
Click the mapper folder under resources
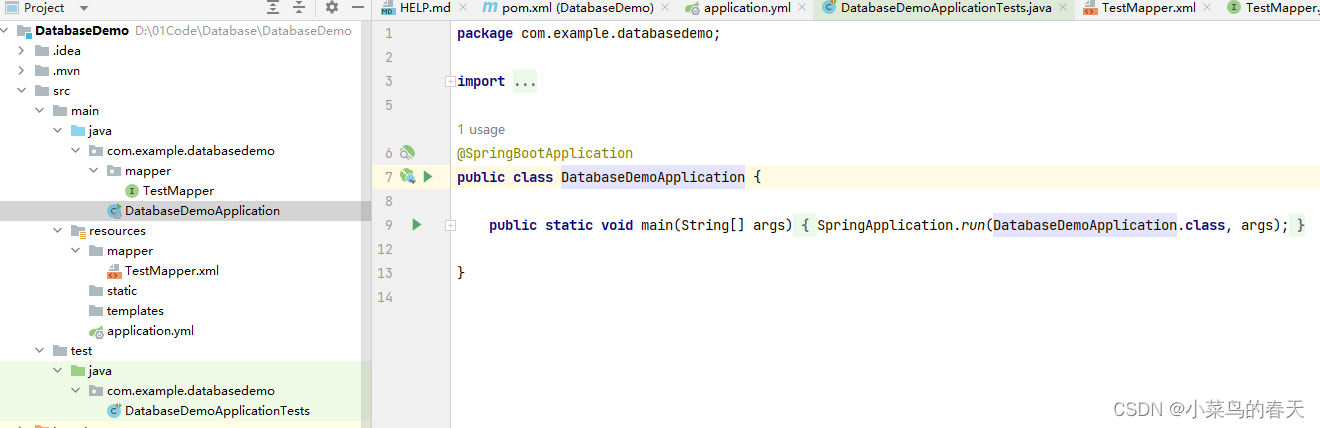point(130,251)
